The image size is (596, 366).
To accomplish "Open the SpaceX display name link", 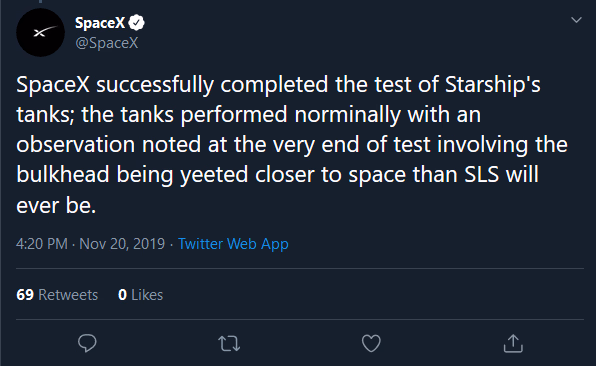I will pyautogui.click(x=100, y=23).
